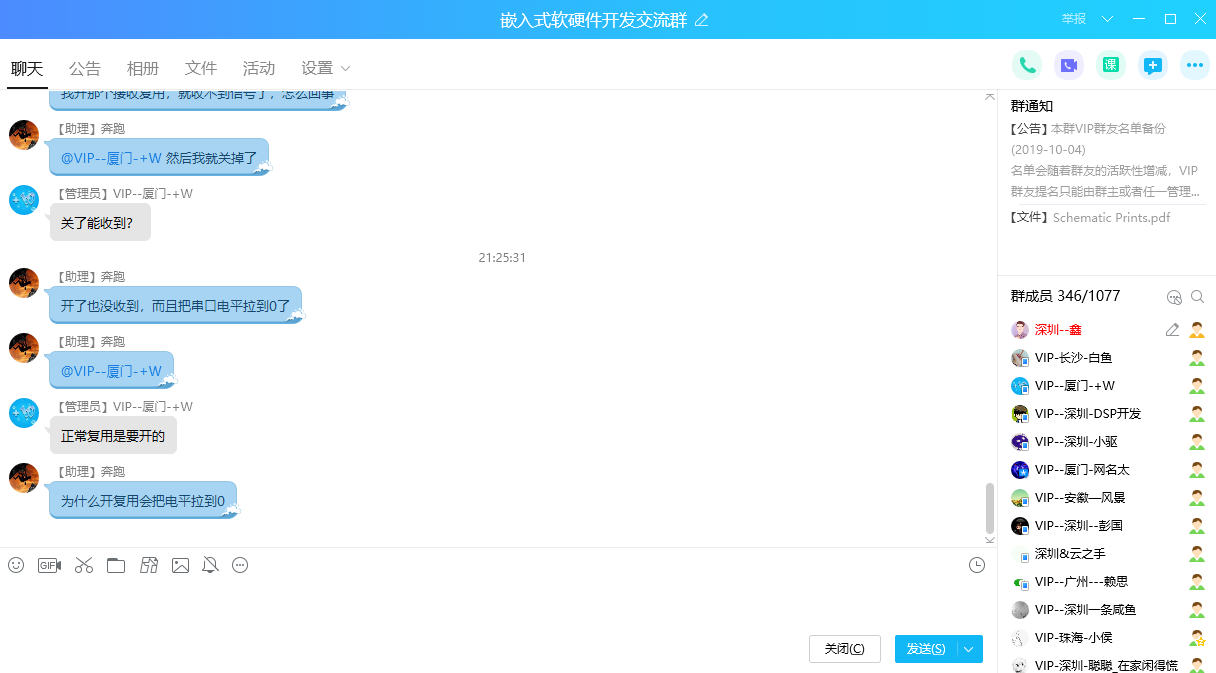Start a group voice call
The width and height of the screenshot is (1216, 673).
(1027, 64)
